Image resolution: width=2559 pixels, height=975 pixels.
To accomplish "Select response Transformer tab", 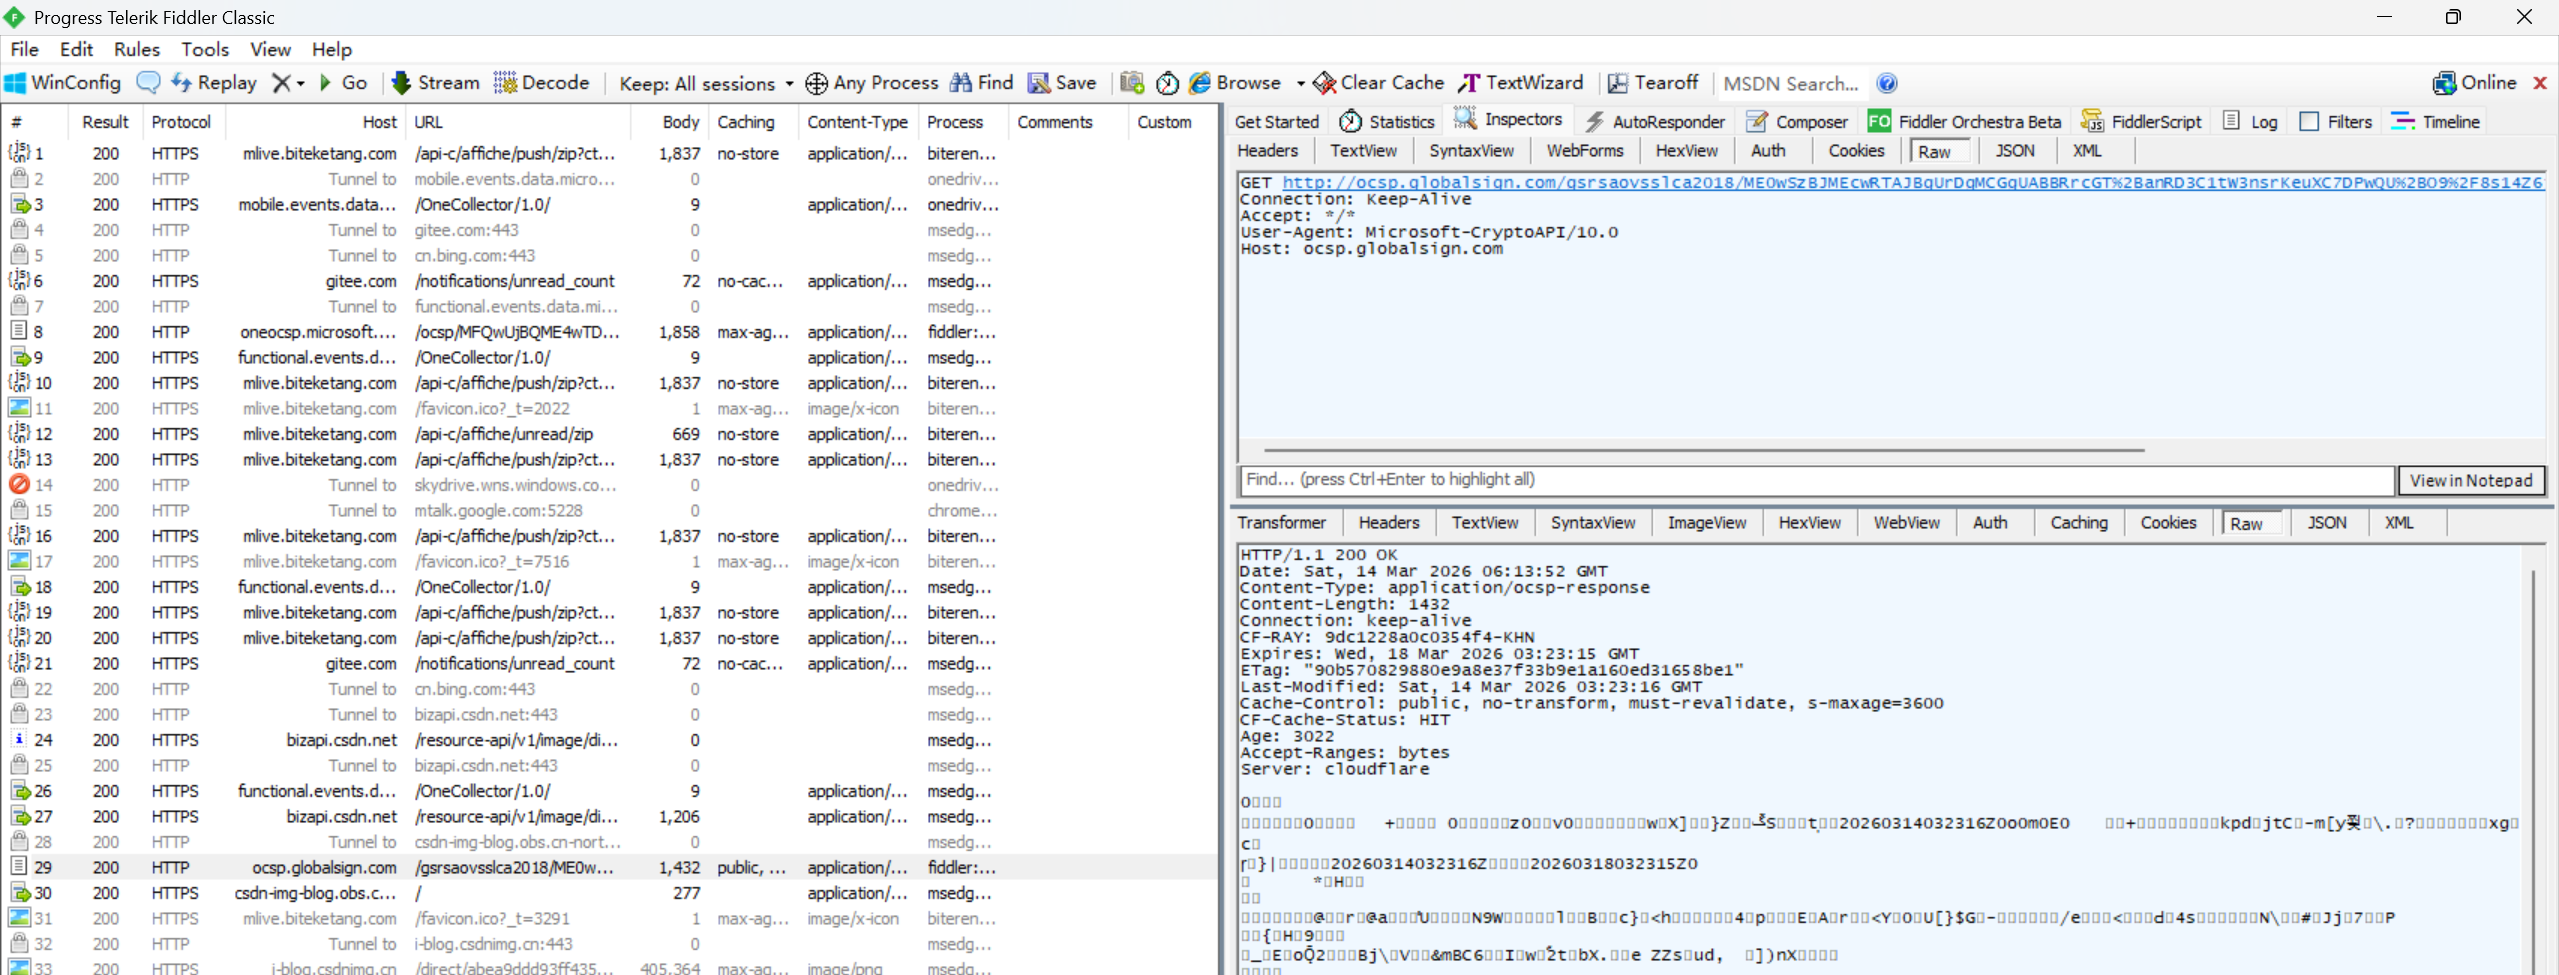I will (x=1281, y=523).
